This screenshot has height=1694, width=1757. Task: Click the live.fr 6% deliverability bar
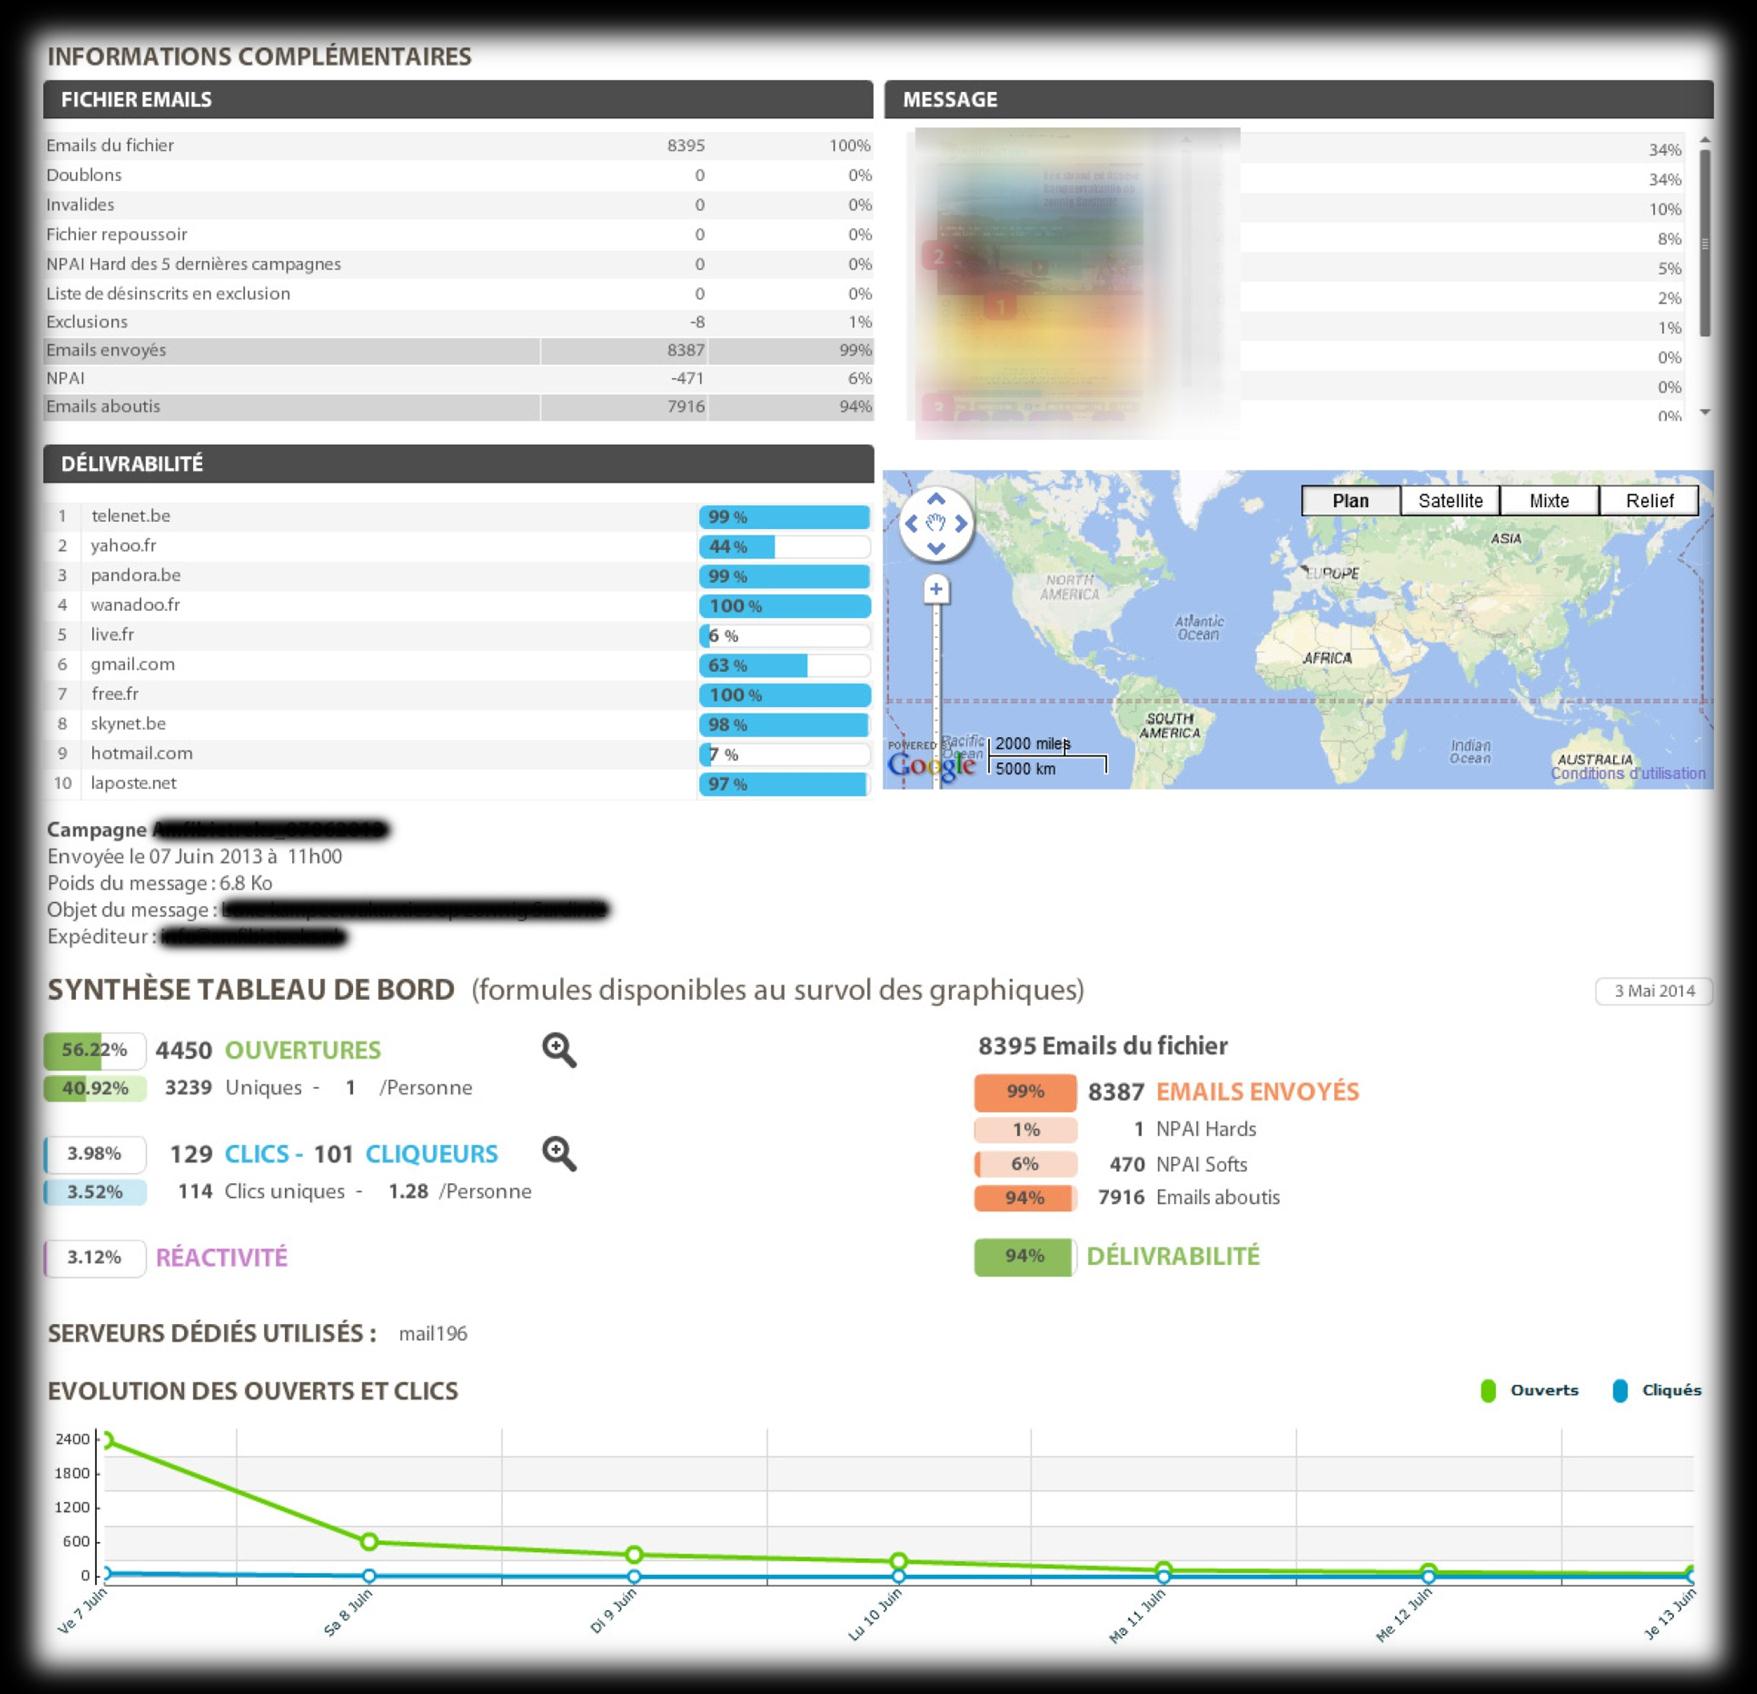click(x=785, y=636)
